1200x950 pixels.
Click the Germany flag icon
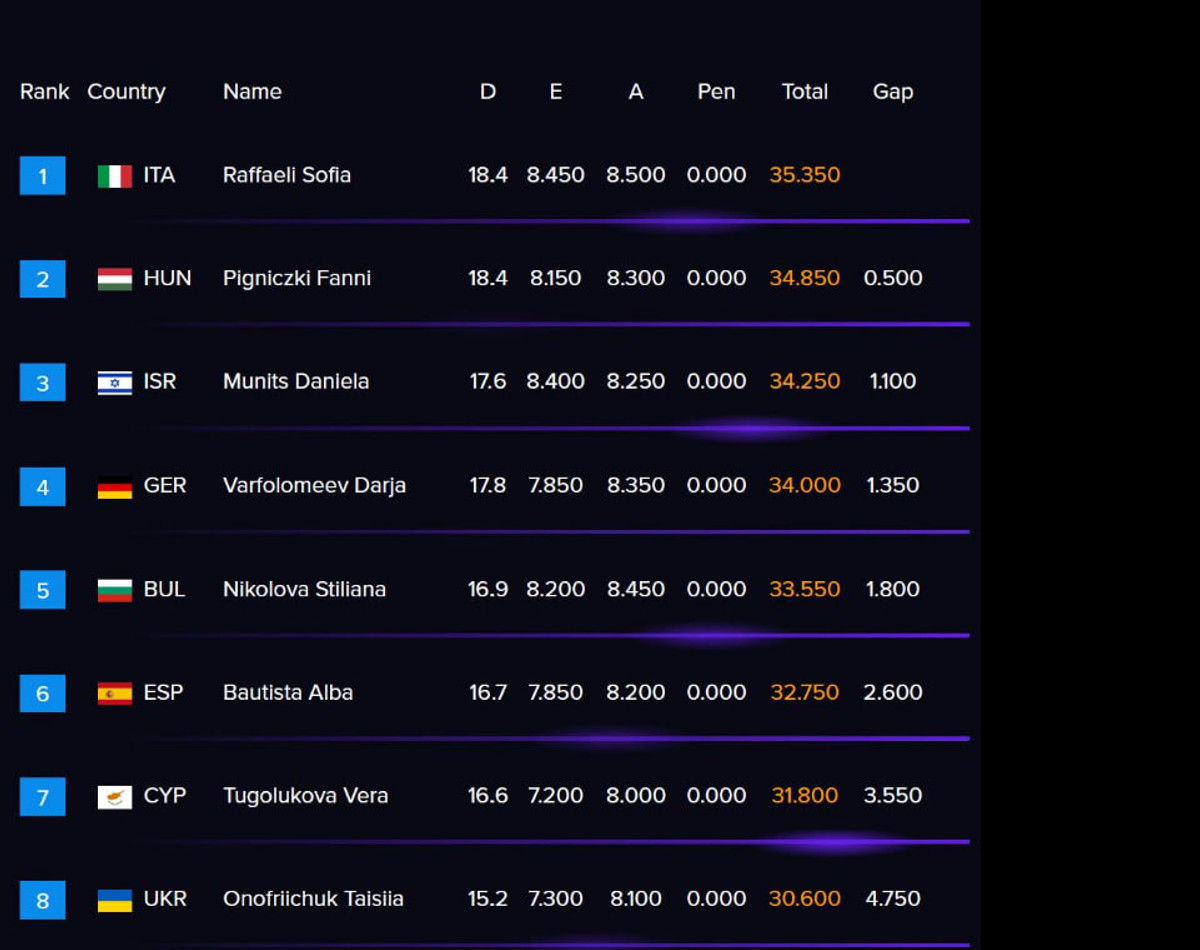114,487
